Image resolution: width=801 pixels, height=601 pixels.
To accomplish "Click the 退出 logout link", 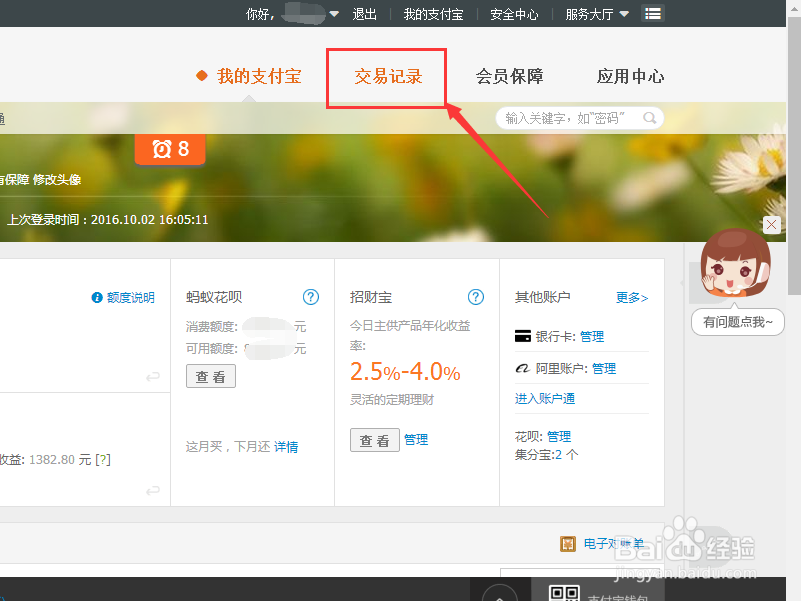I will tap(364, 14).
